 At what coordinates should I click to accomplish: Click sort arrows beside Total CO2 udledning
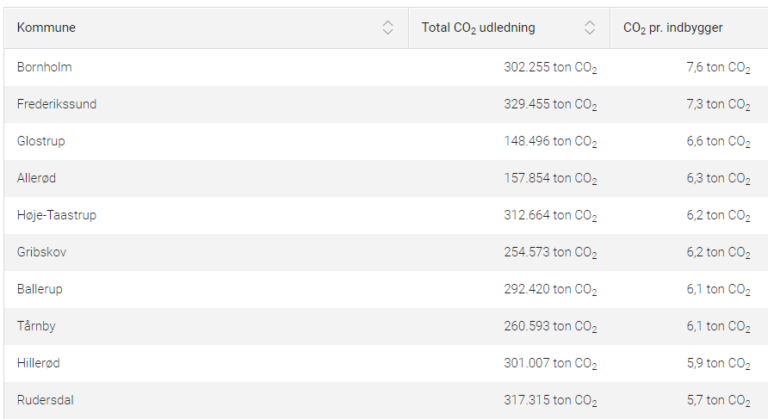[x=589, y=28]
